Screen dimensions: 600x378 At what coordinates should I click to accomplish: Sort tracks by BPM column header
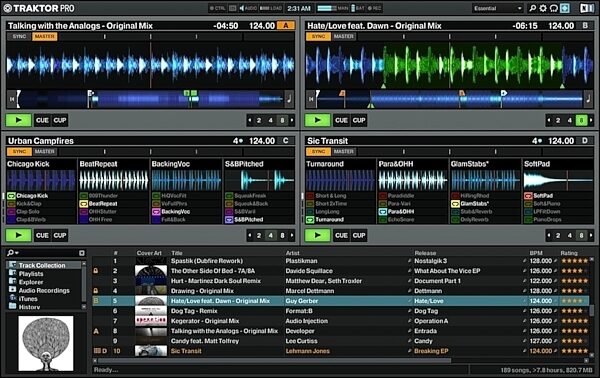coord(536,253)
